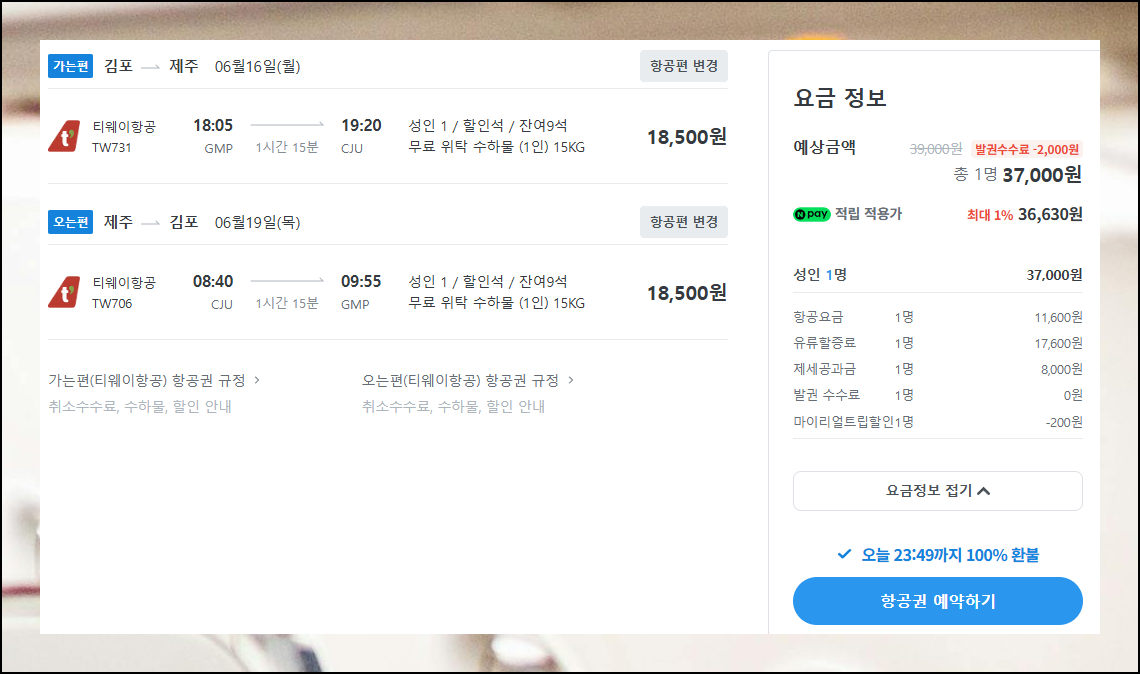Click the total 37,000원 estimated amount
The width and height of the screenshot is (1140, 674).
(1042, 174)
